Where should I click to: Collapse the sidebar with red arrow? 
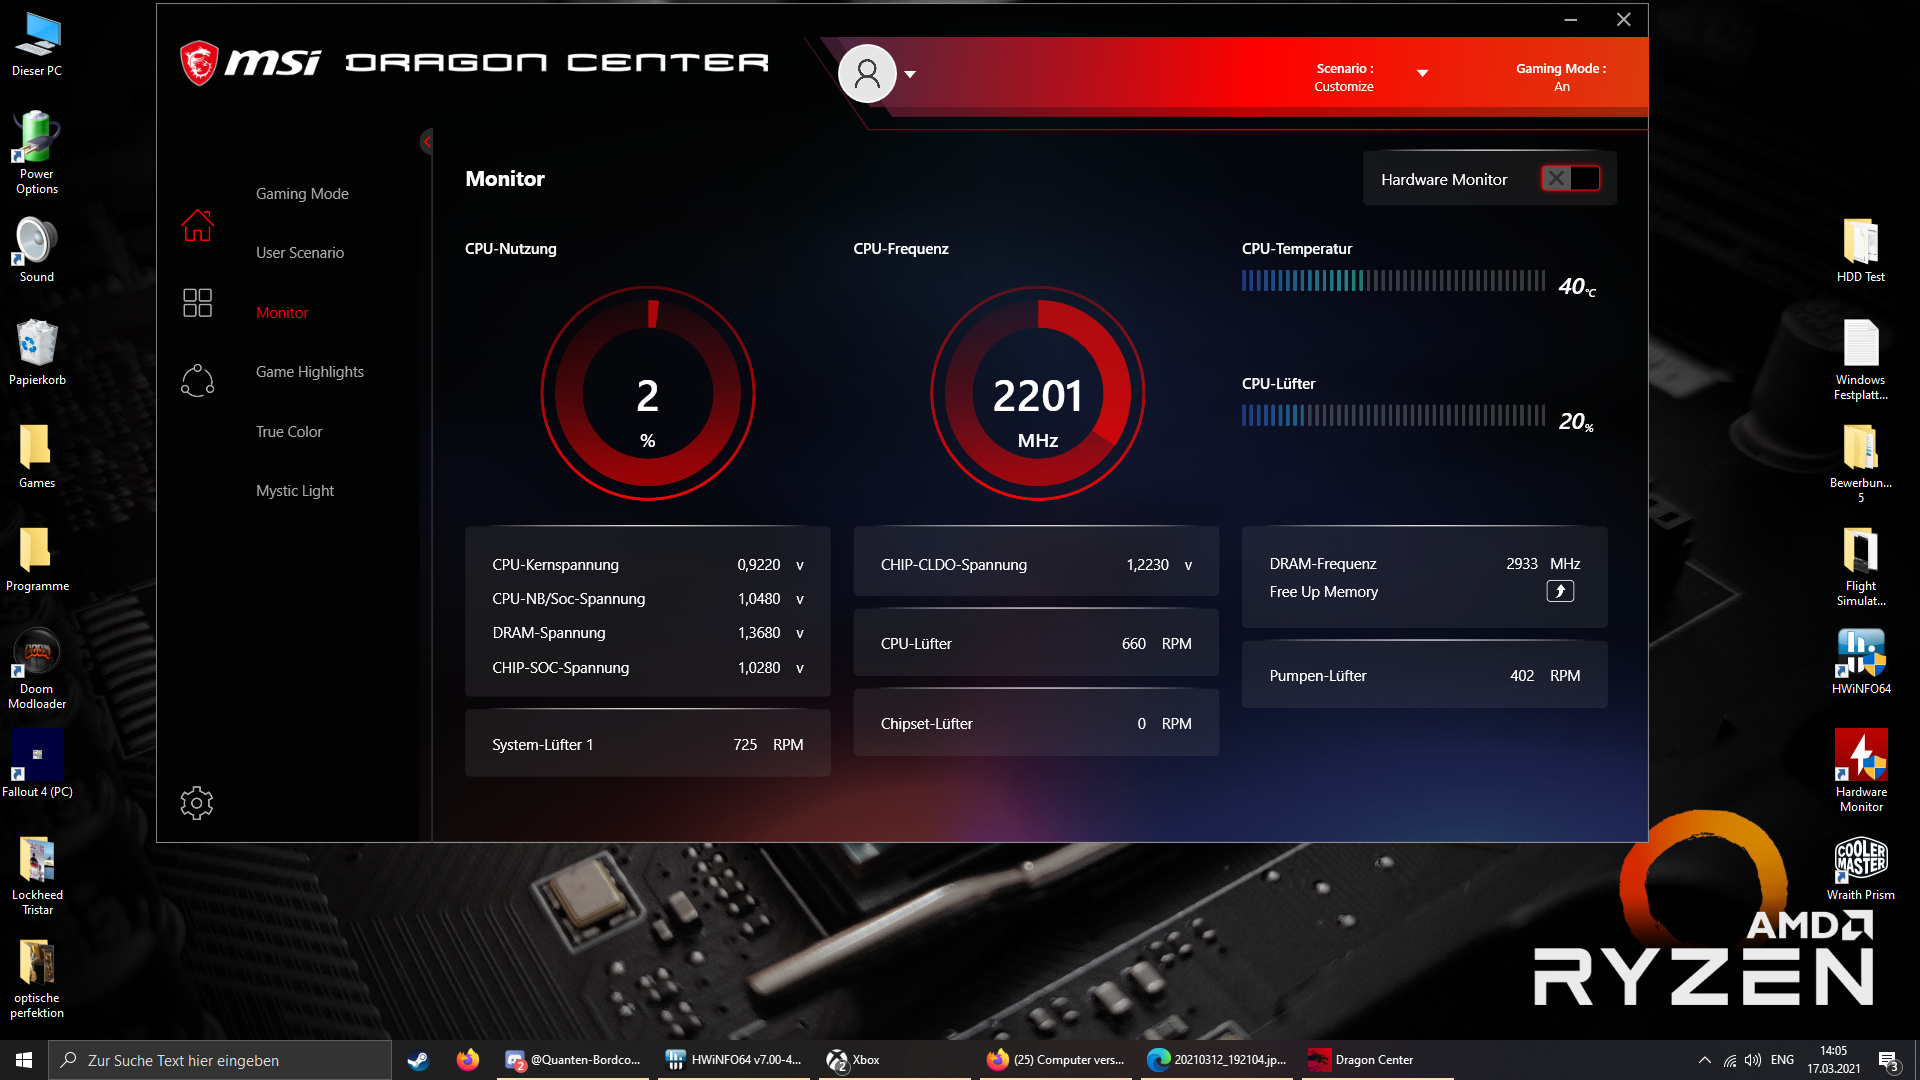pyautogui.click(x=427, y=142)
